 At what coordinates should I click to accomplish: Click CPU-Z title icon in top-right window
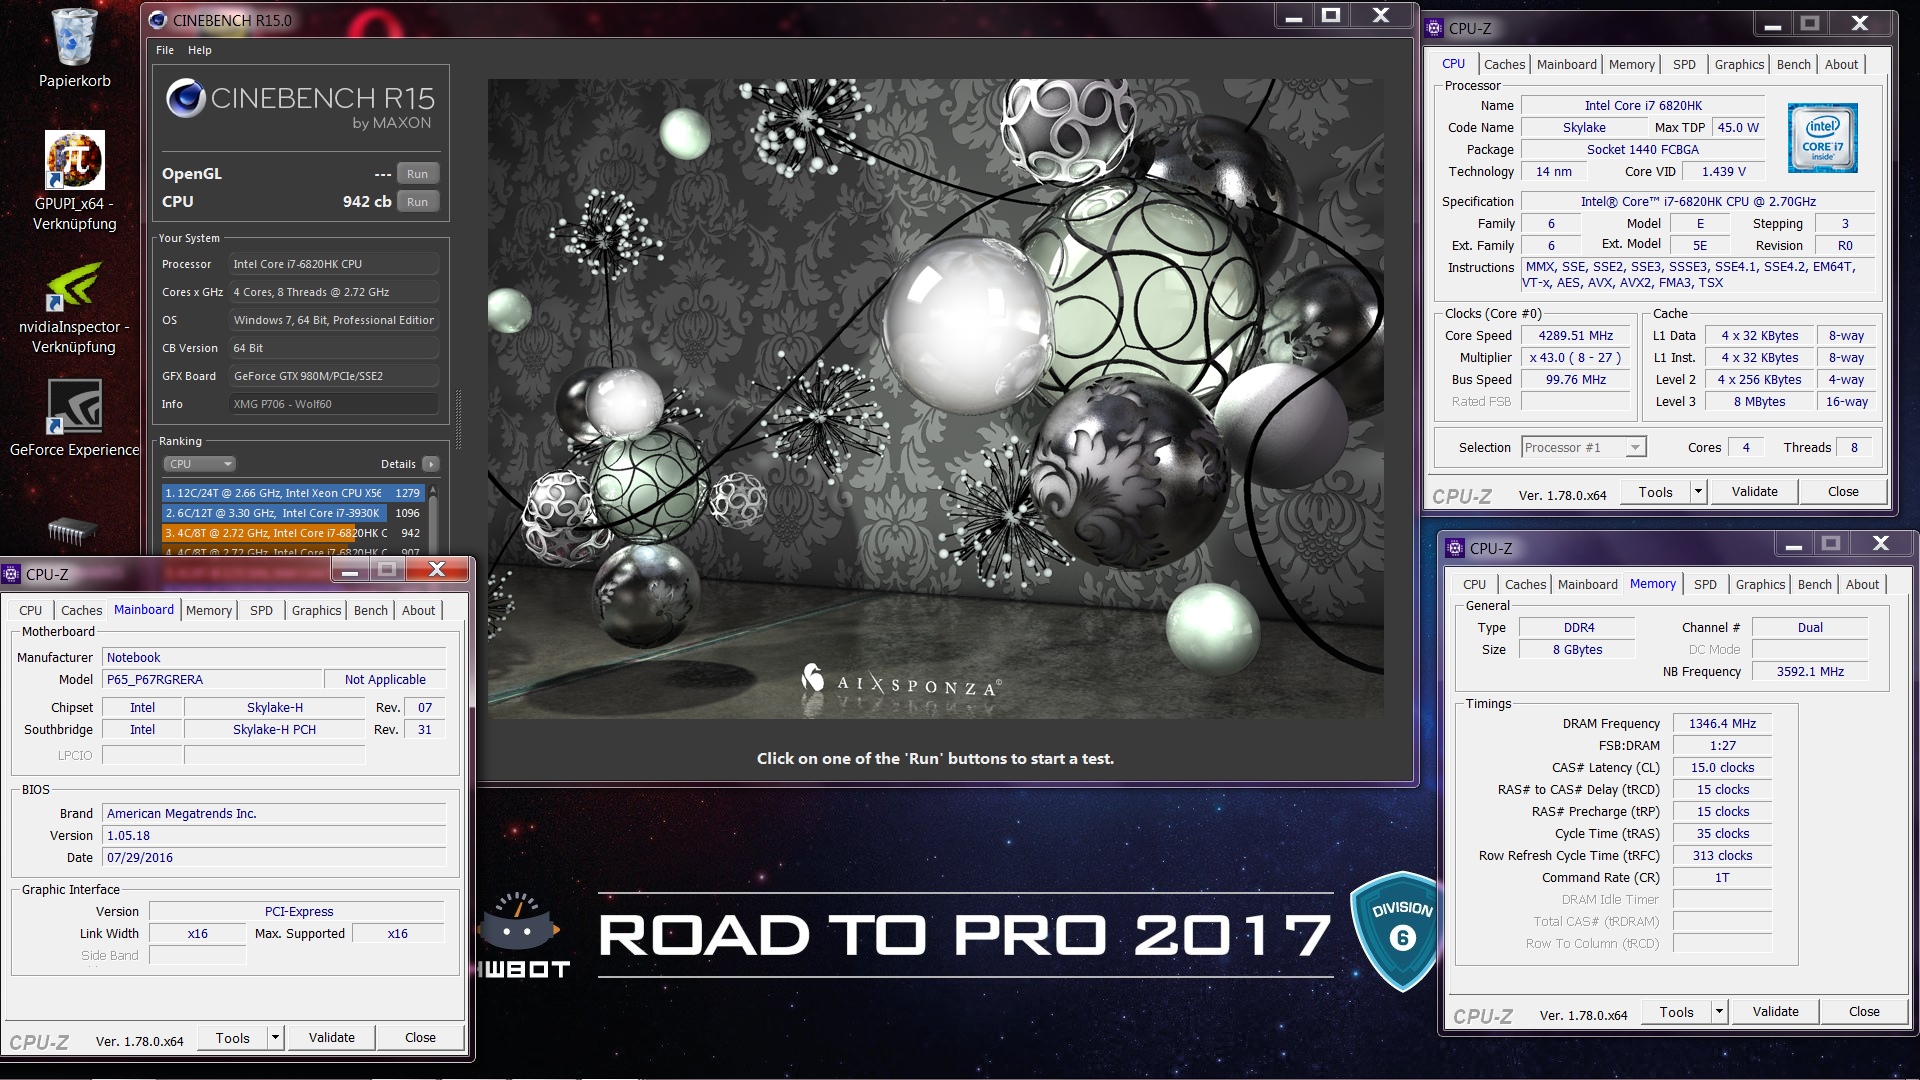(1435, 28)
